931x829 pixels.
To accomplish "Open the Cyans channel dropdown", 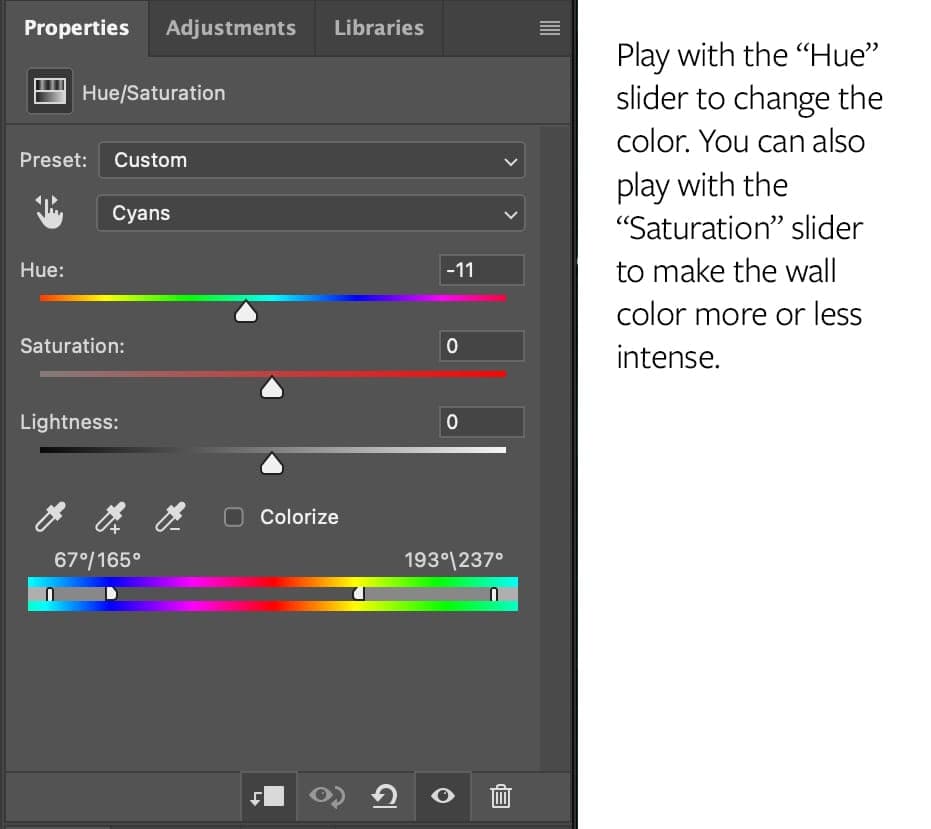I will 310,213.
